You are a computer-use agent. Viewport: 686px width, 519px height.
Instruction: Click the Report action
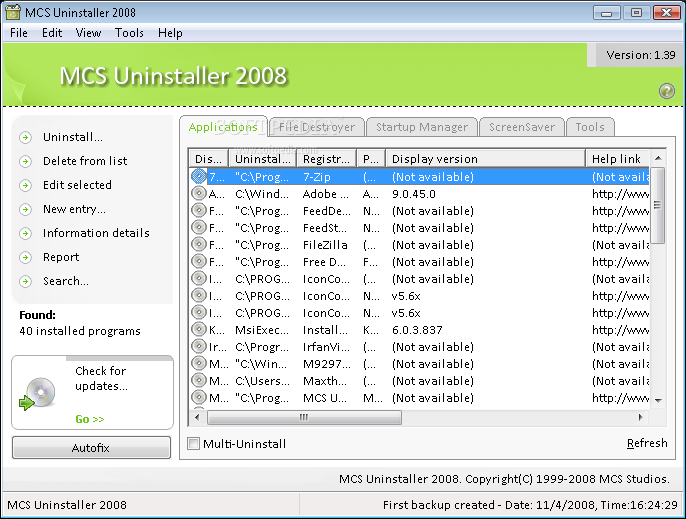pyautogui.click(x=61, y=257)
